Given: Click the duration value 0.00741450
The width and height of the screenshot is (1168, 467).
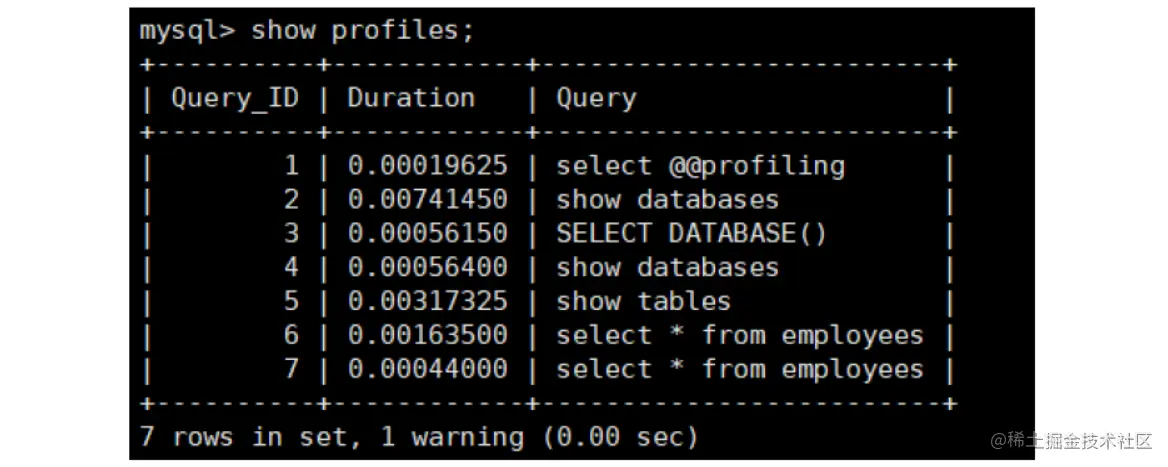Looking at the screenshot, I should click(x=427, y=200).
